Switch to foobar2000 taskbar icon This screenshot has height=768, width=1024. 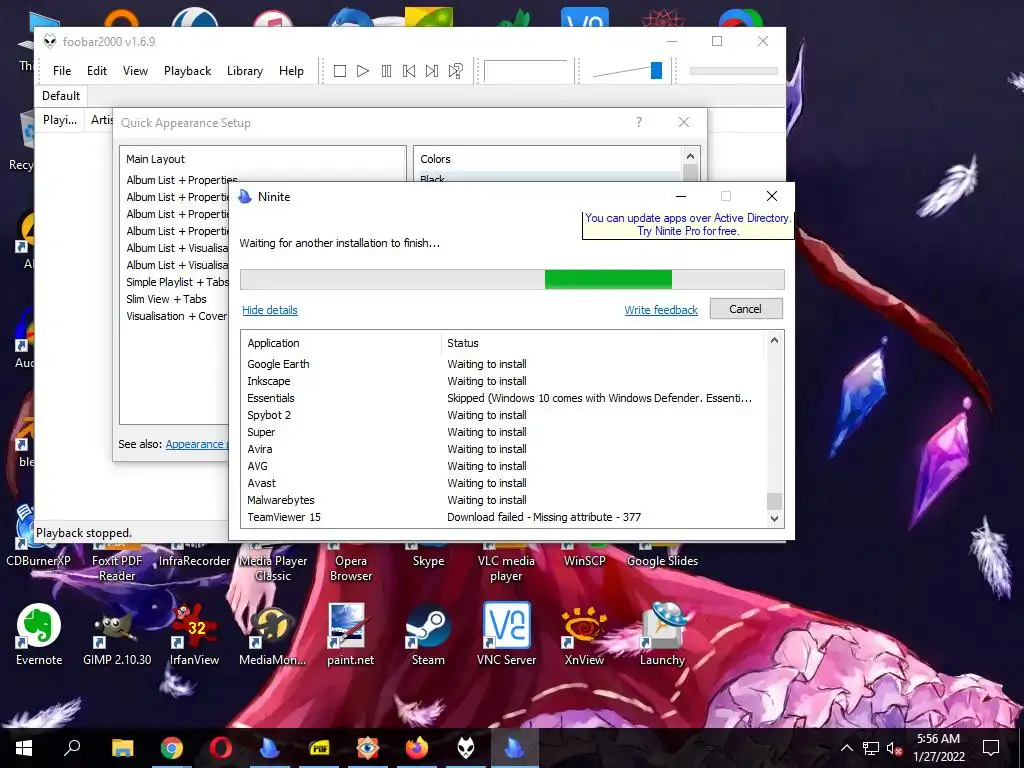[x=466, y=748]
